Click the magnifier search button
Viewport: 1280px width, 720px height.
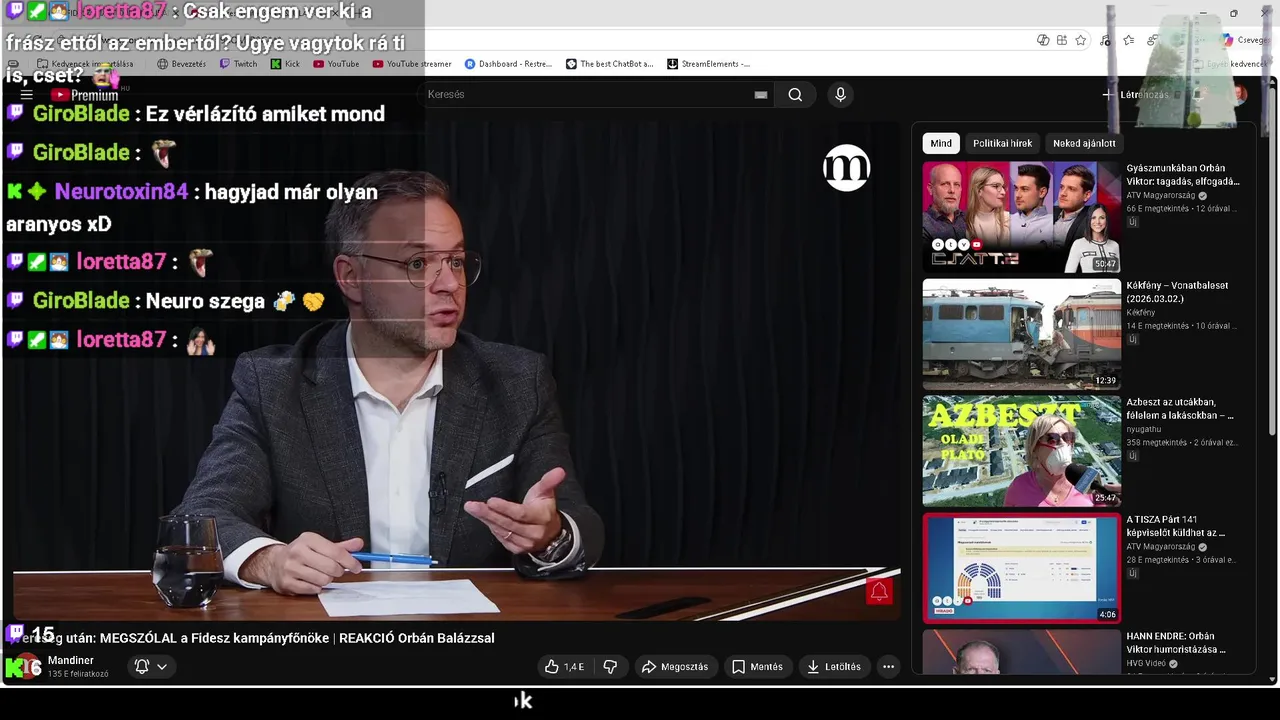(x=795, y=95)
